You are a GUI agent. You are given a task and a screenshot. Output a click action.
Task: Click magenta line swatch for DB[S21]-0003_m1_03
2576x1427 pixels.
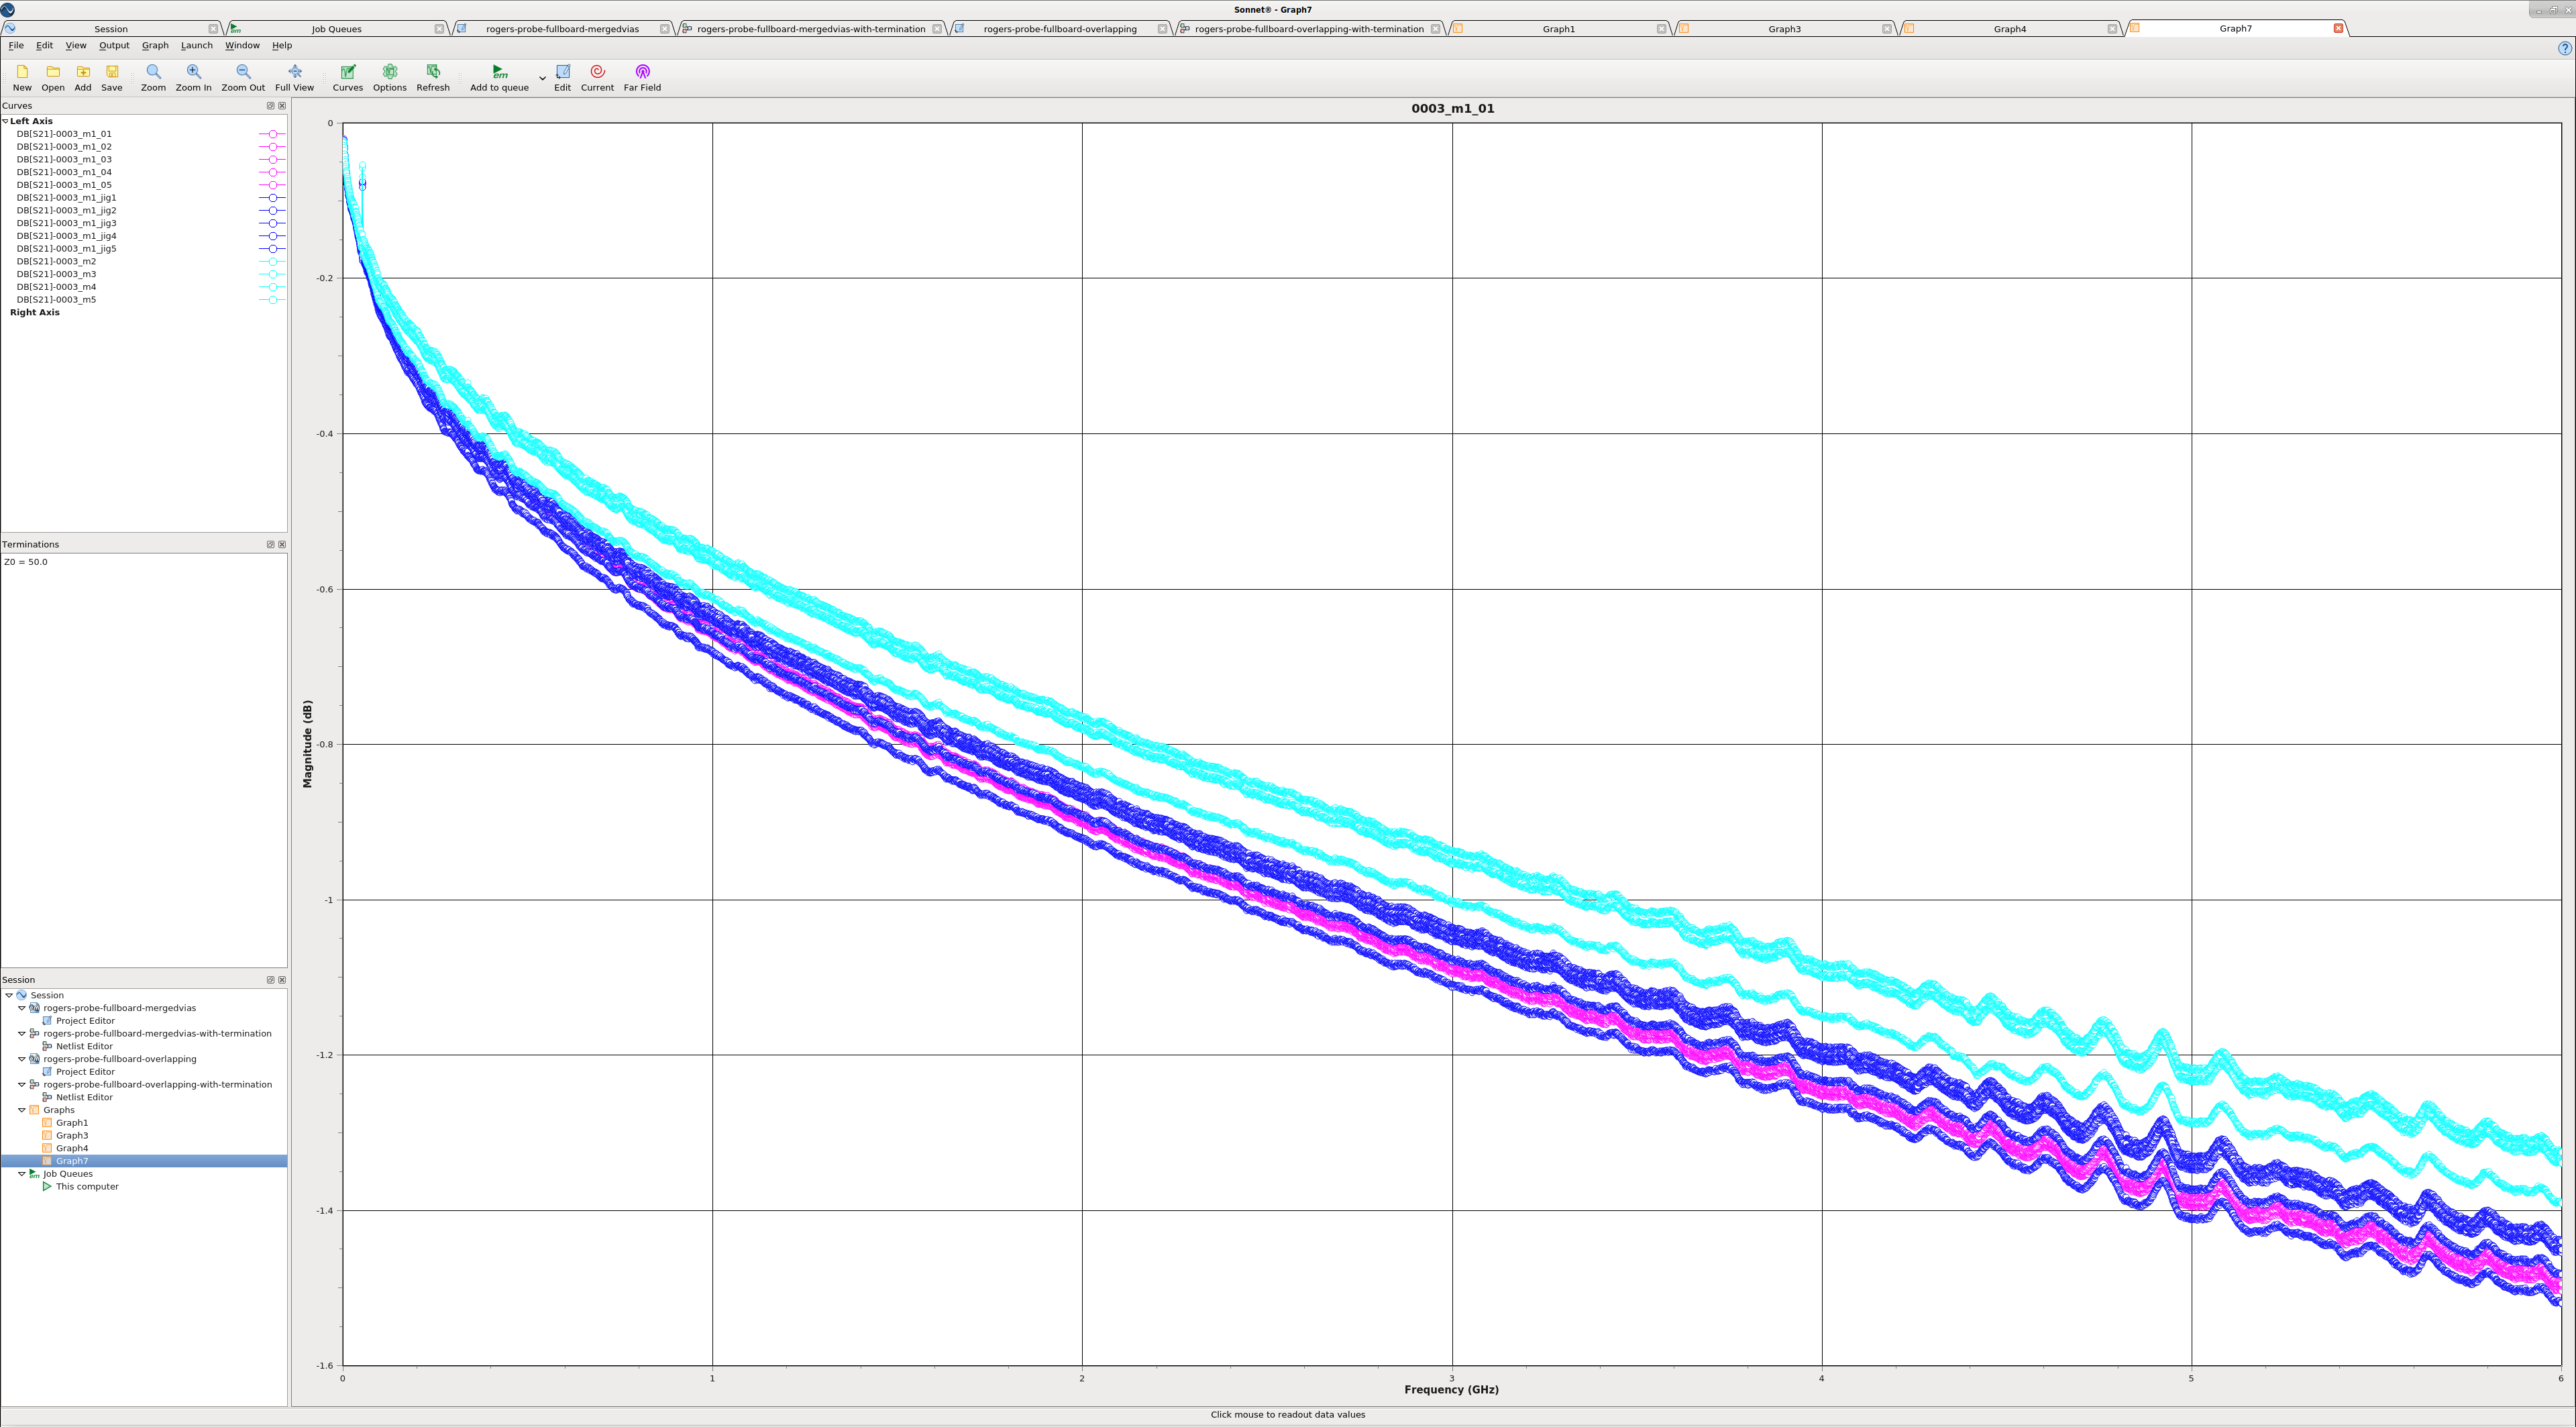click(x=272, y=160)
